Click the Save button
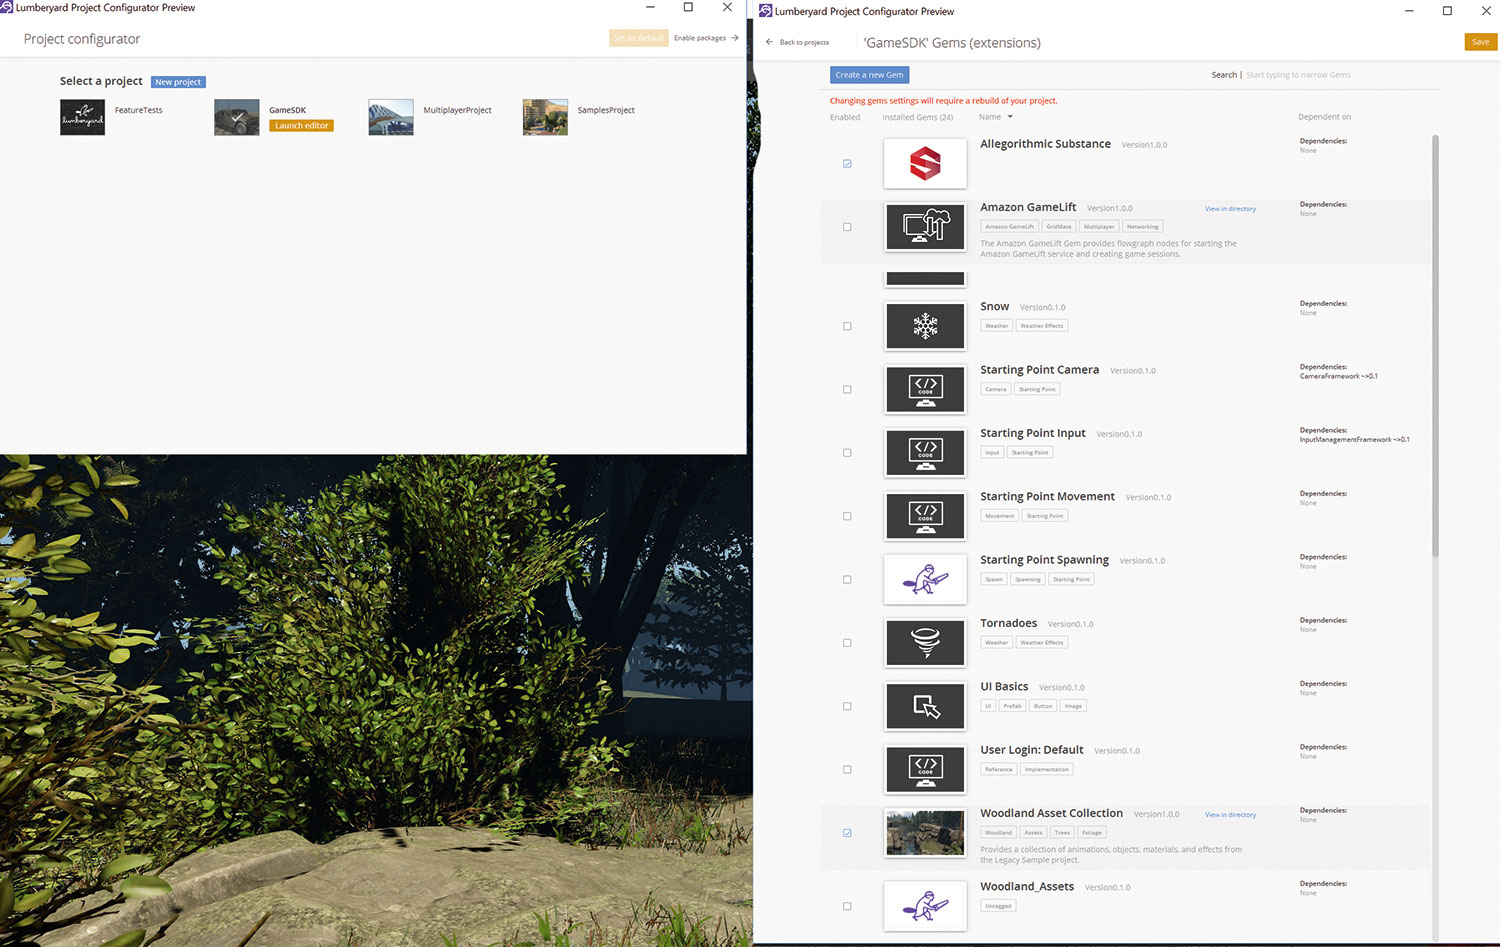The image size is (1500, 947). 1480,42
